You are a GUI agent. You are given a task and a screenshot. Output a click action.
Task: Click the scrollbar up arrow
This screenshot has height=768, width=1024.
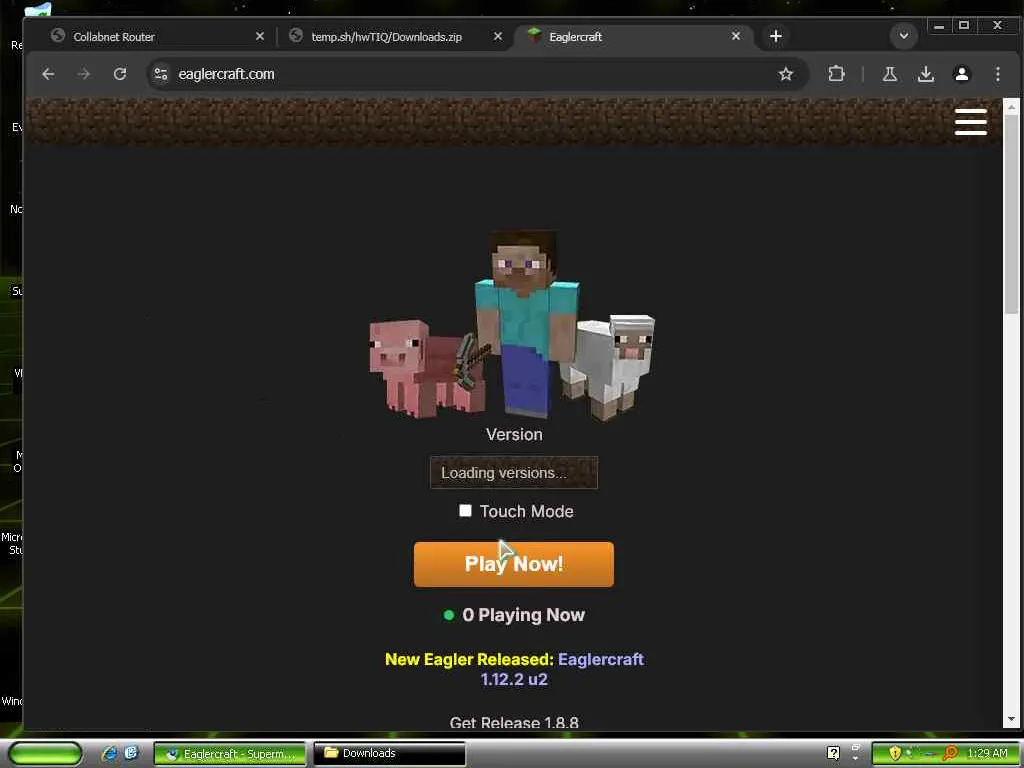(1011, 106)
